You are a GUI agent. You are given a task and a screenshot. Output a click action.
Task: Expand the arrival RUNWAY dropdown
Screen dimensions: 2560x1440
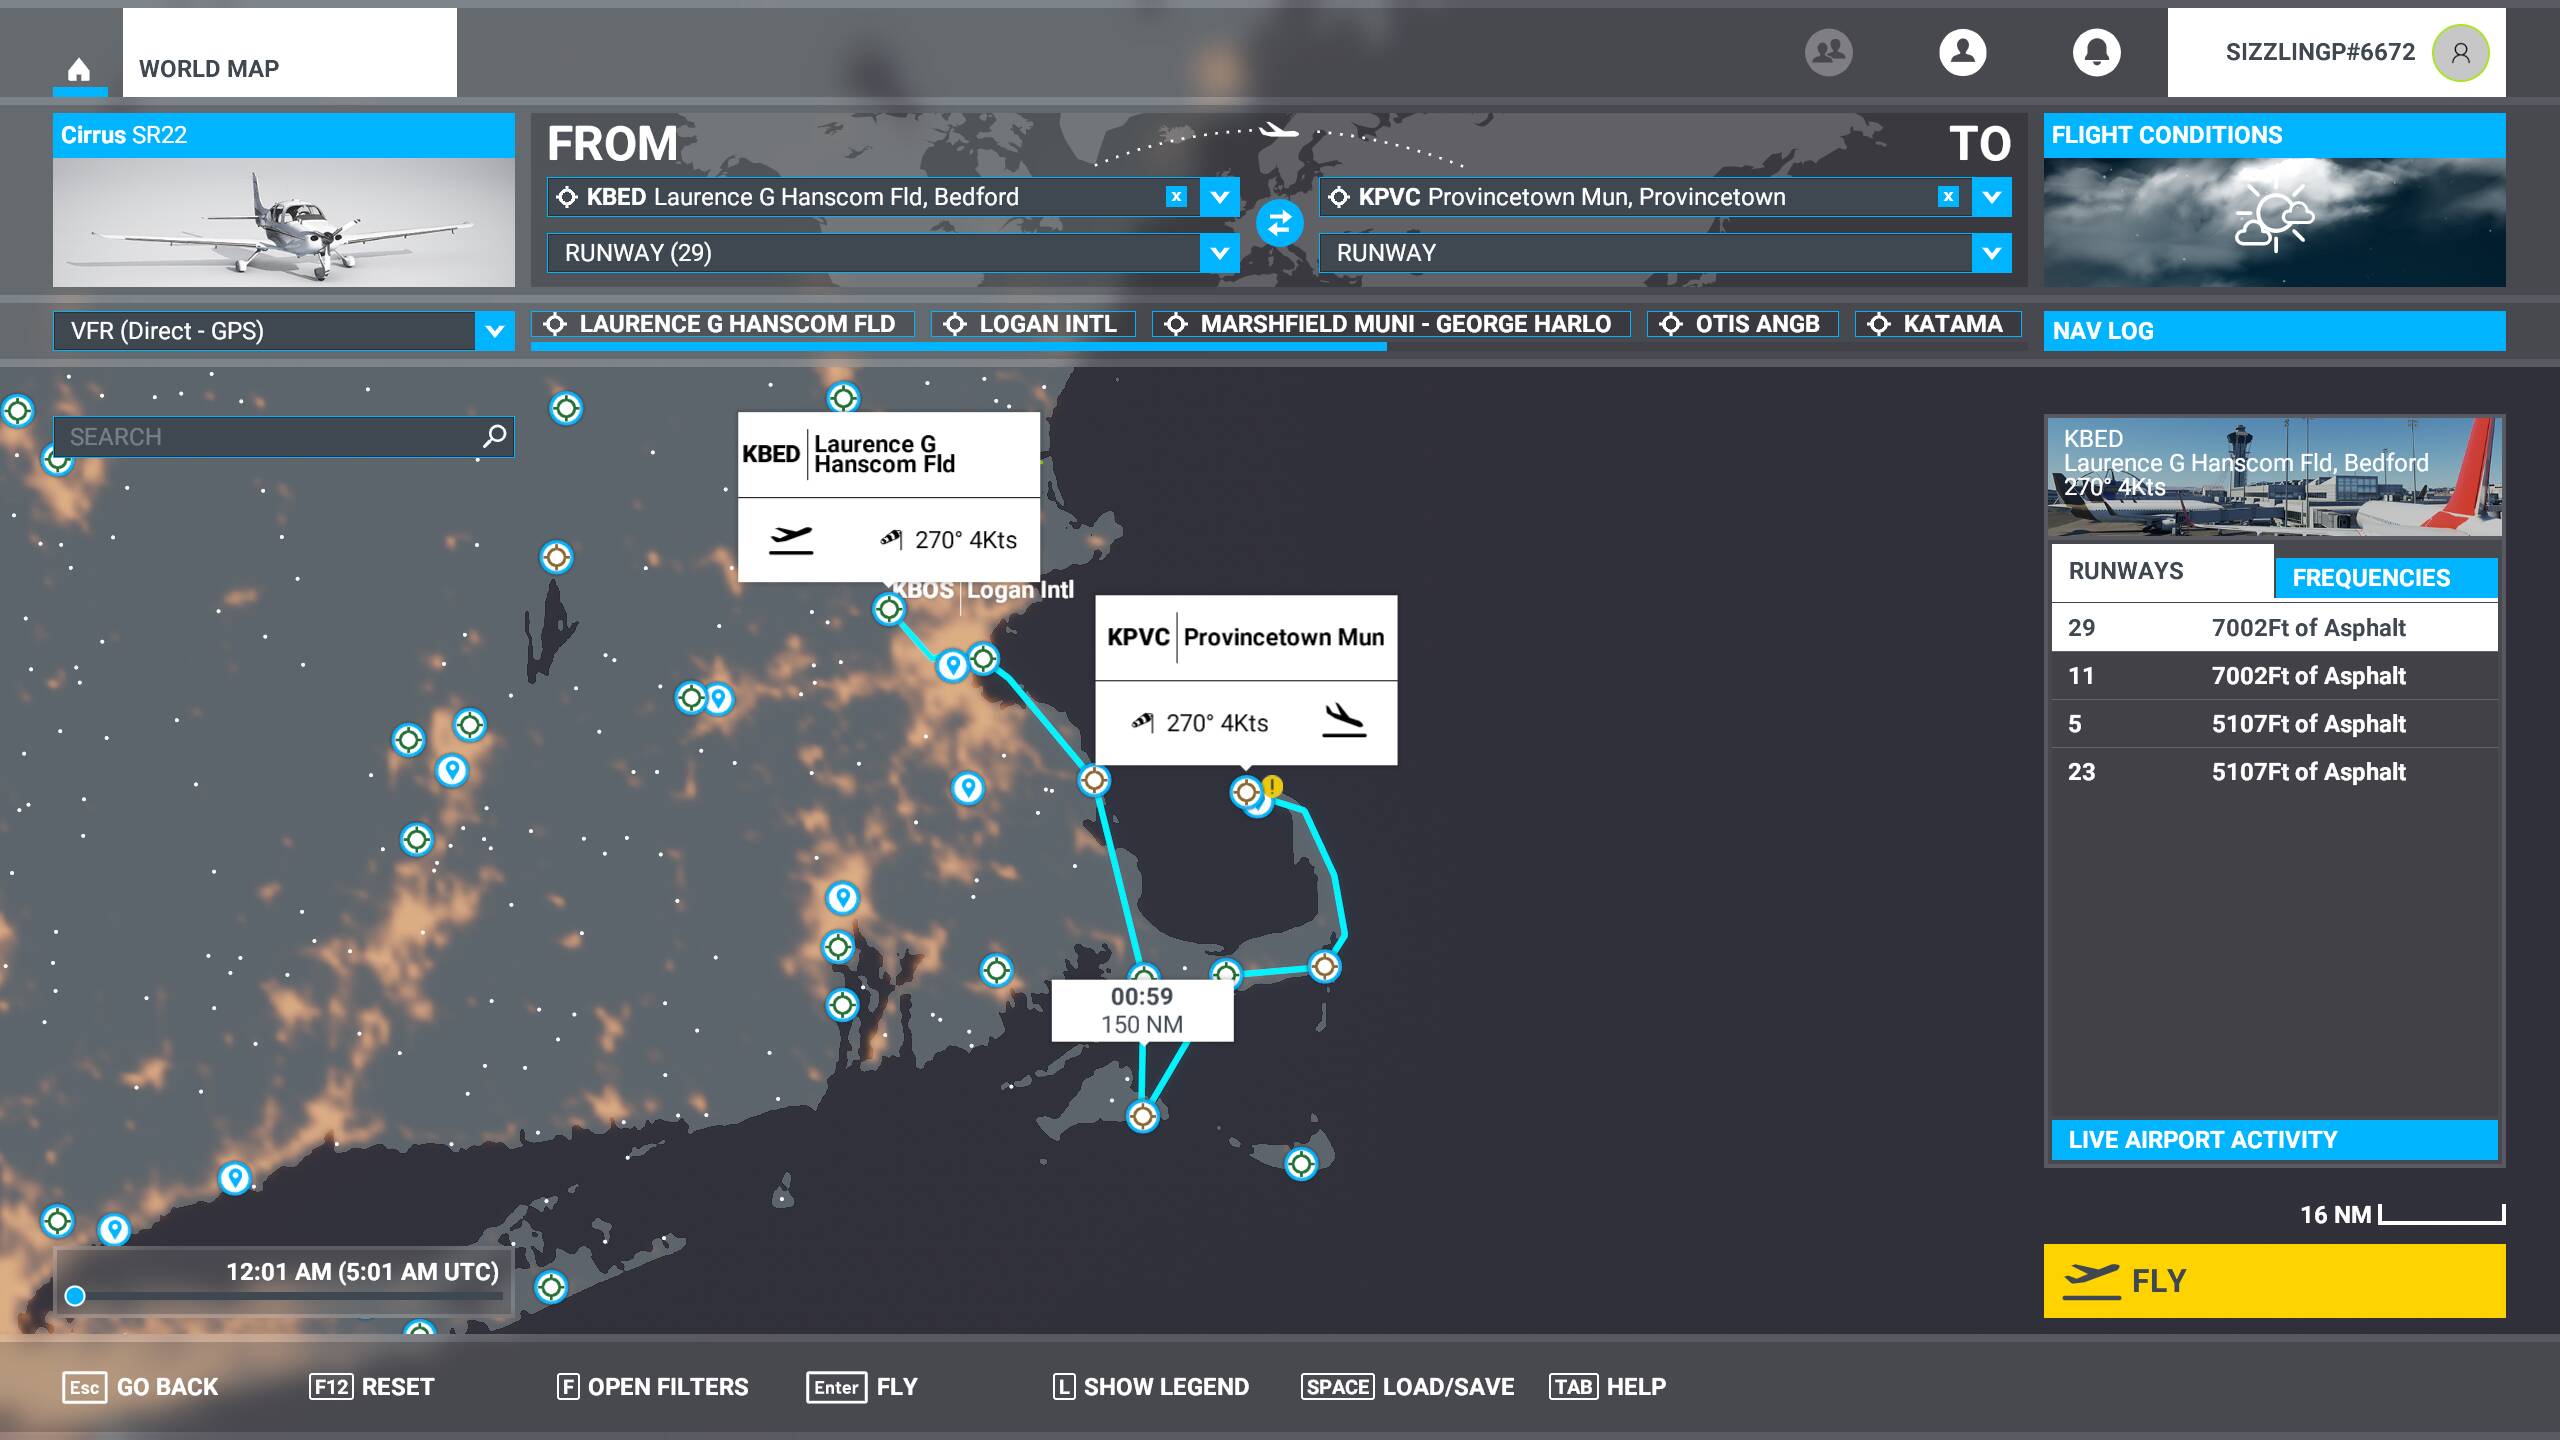(x=1991, y=253)
